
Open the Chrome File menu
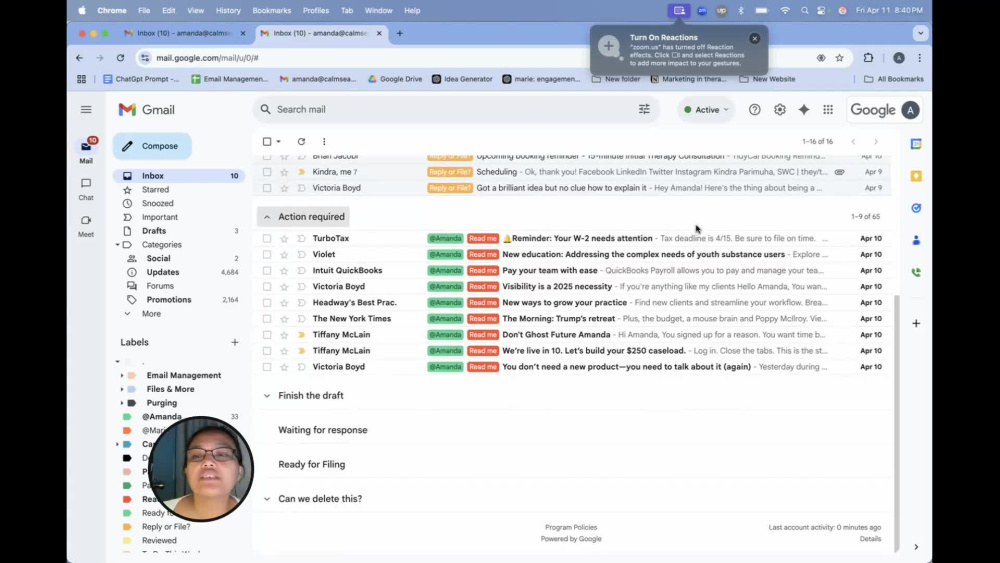point(144,10)
